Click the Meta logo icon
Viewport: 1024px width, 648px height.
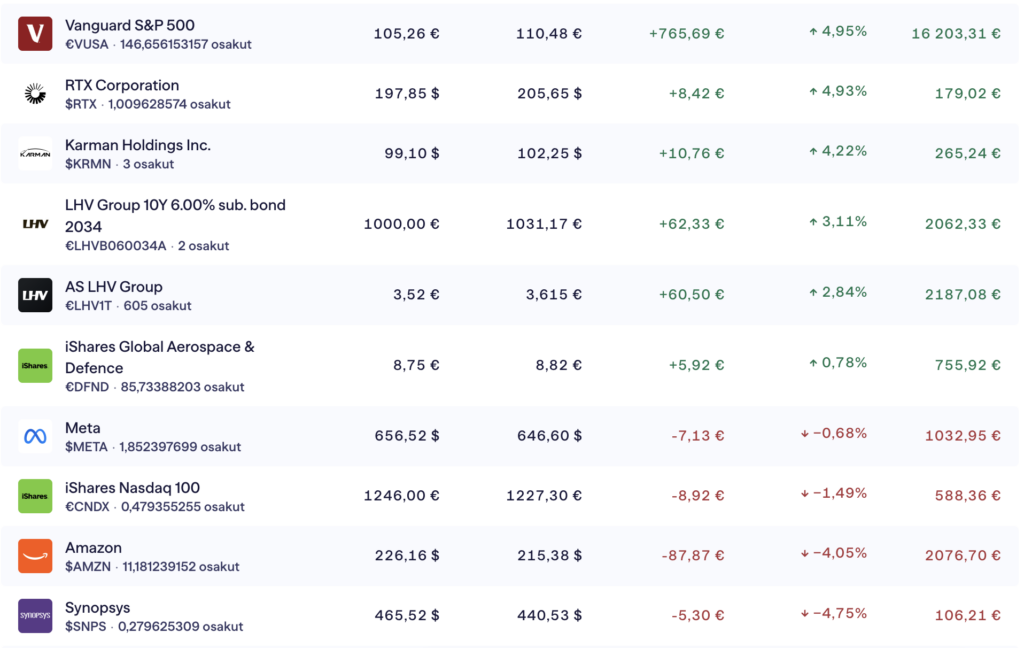pos(35,437)
